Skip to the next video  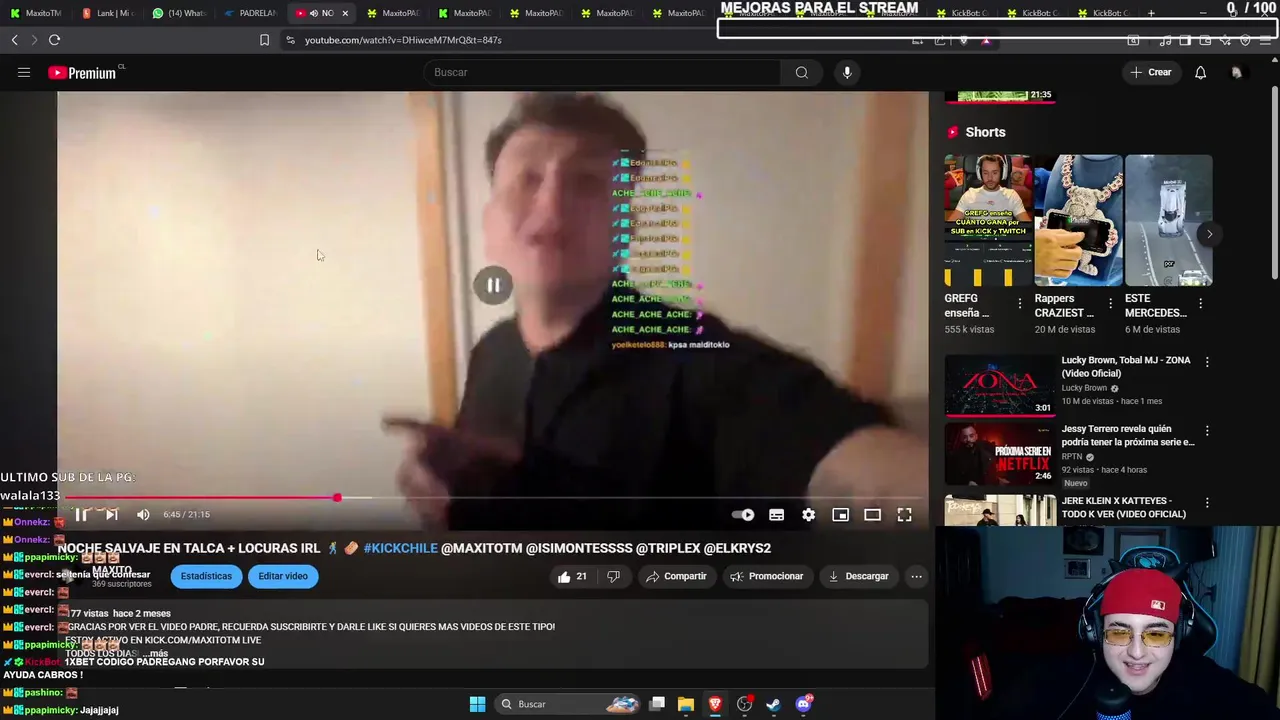[x=111, y=514]
